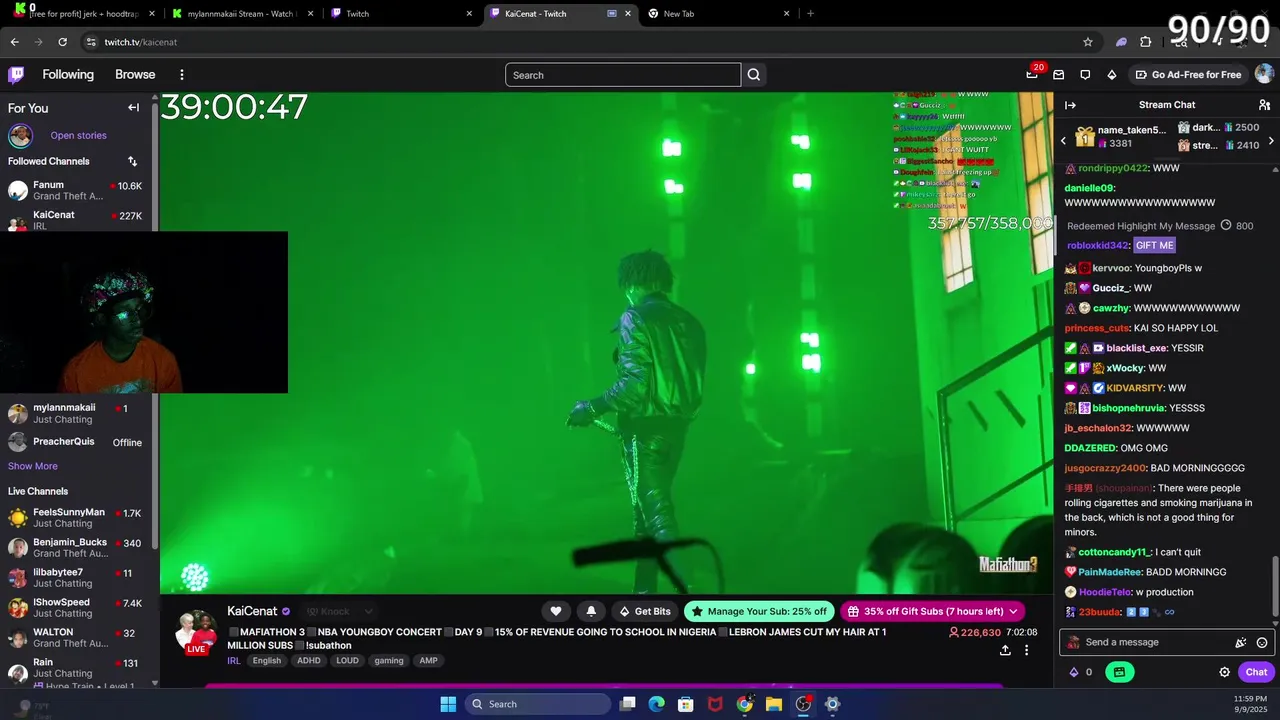Screen dimensions: 1280x720
Task: Open the celebration party popper icon in chat
Action: click(x=1241, y=643)
